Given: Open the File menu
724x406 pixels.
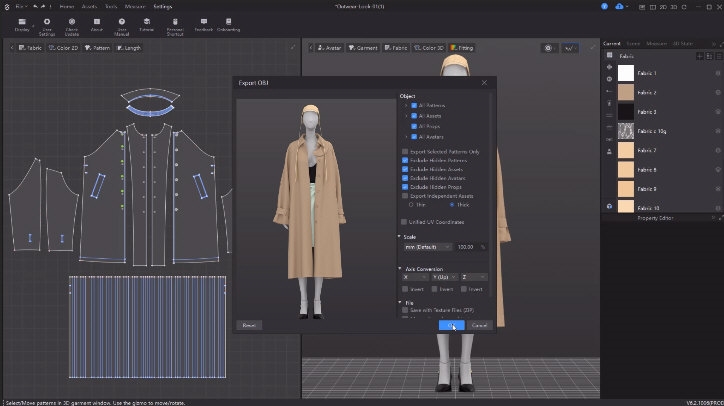Looking at the screenshot, I should [x=21, y=7].
